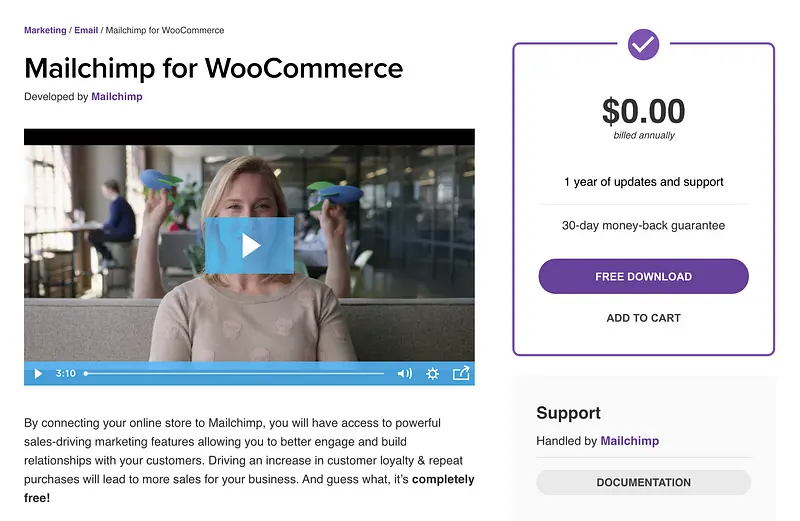Open the Email breadcrumb link

(86, 30)
